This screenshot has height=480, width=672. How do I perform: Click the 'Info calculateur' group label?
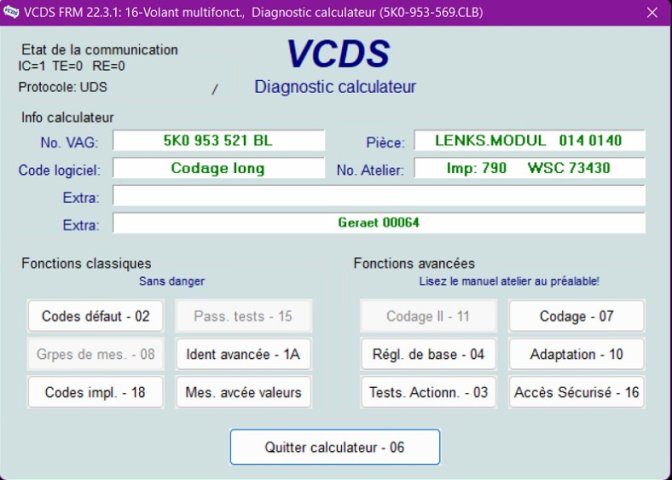(x=68, y=117)
